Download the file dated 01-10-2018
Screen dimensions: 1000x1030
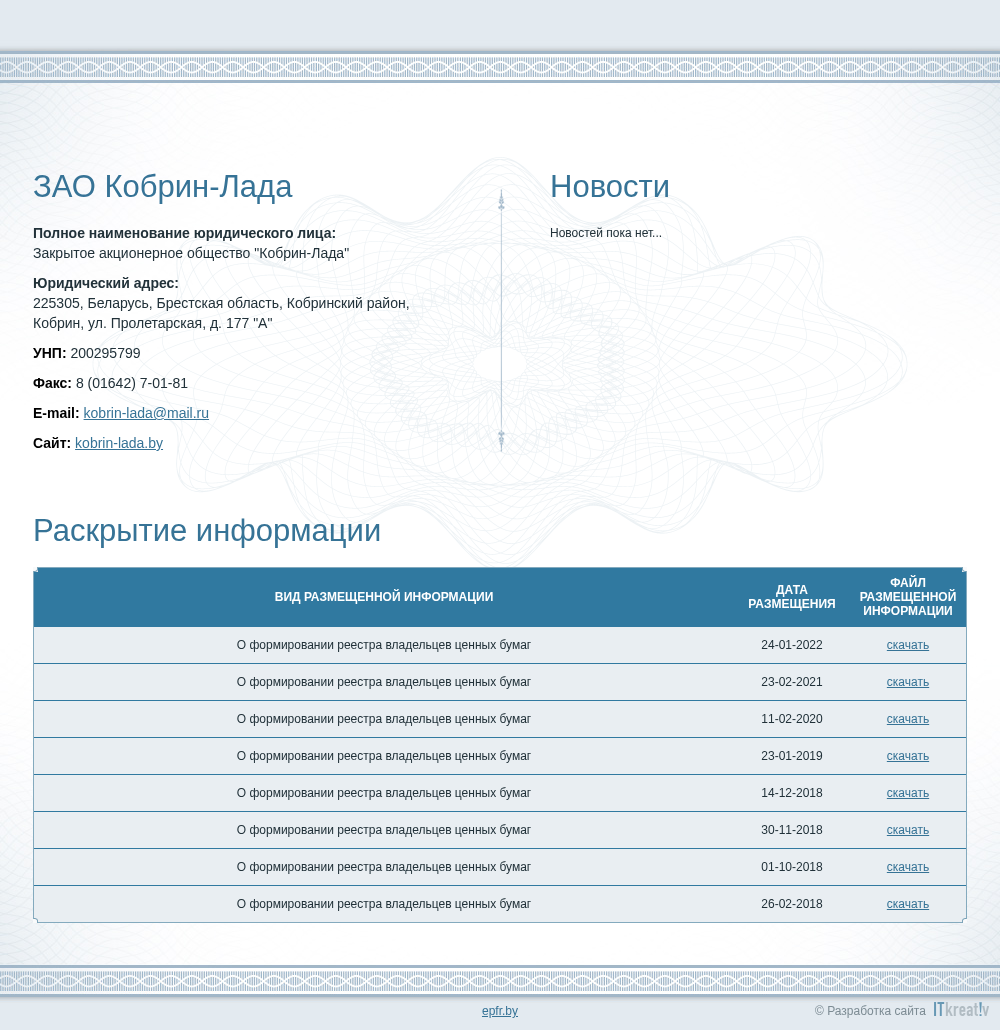point(907,867)
